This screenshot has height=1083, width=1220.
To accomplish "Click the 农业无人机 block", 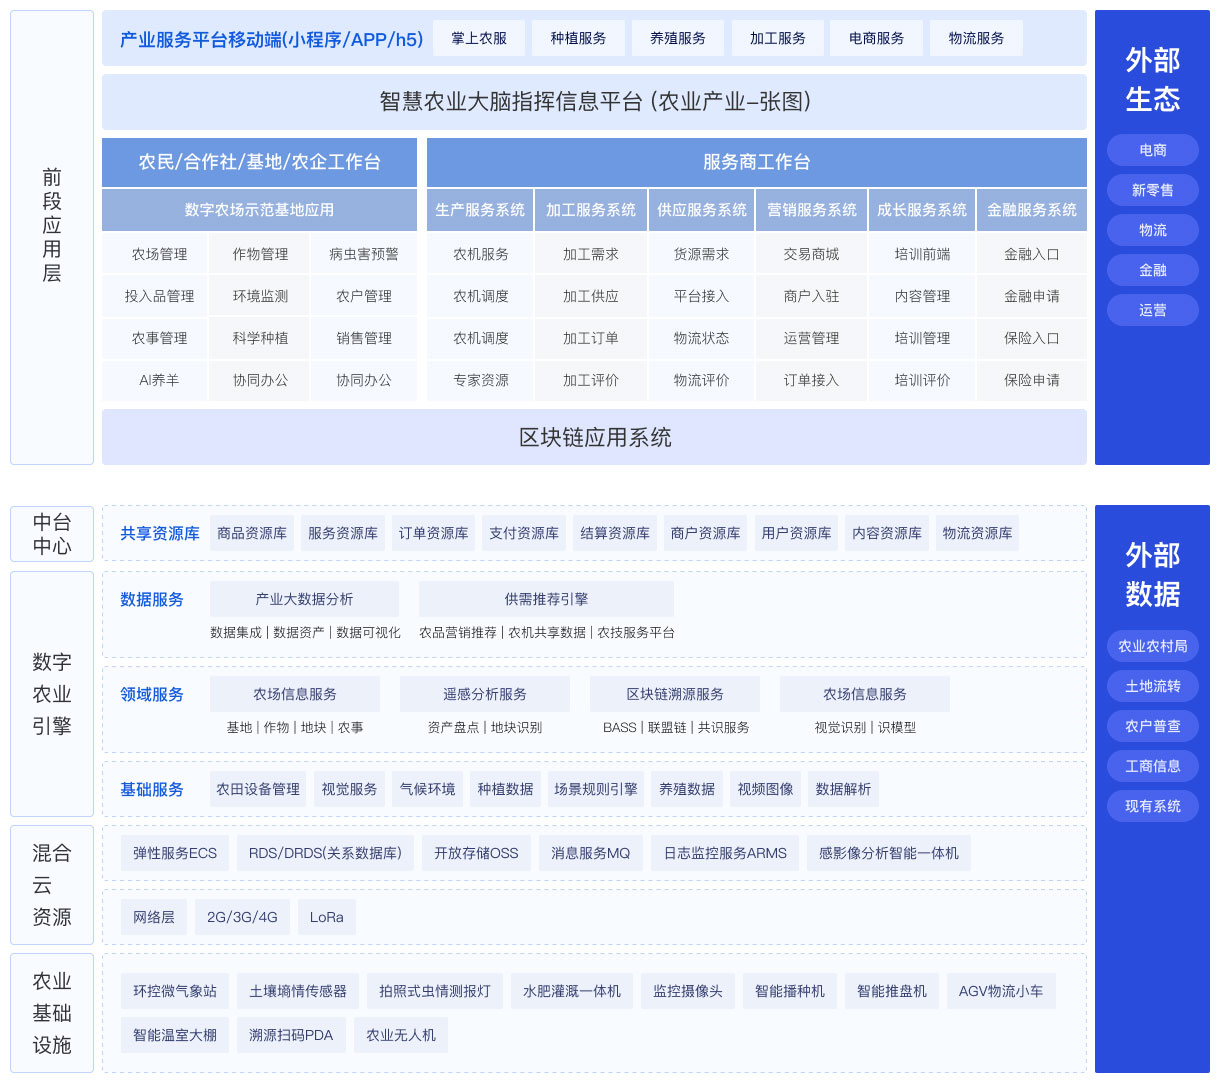I will 400,1035.
